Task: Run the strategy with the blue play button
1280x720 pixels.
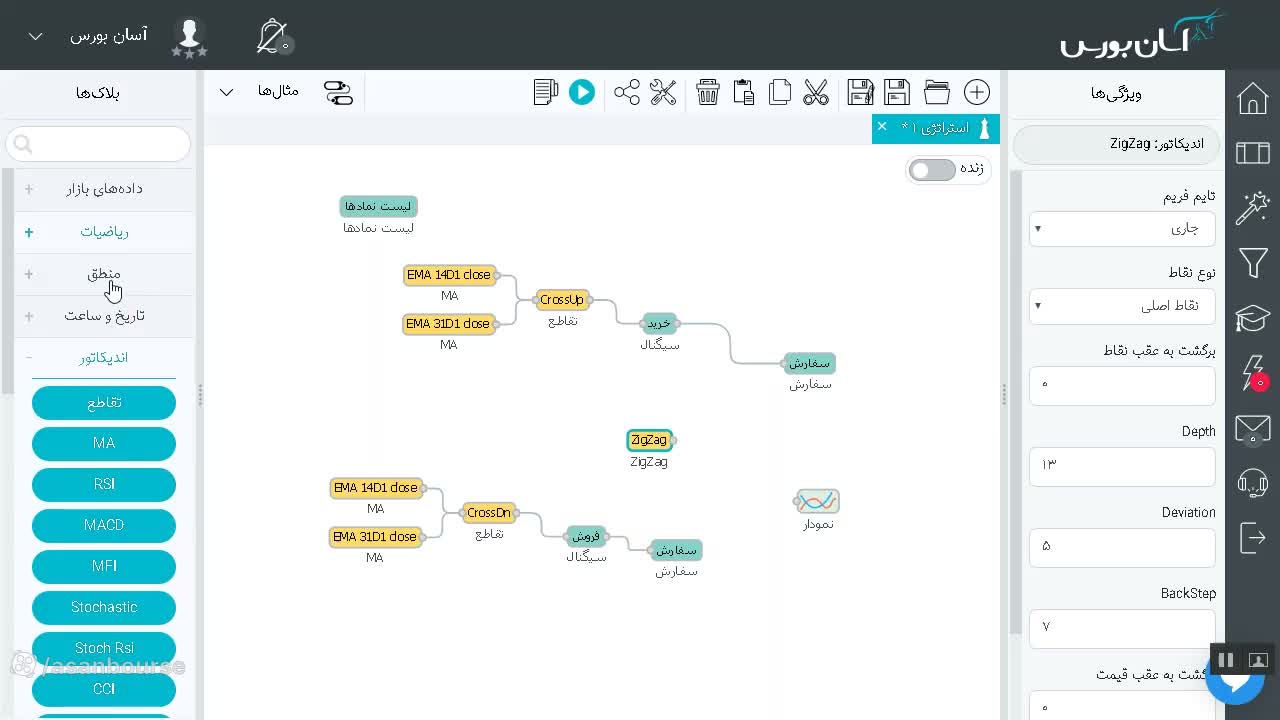Action: (582, 93)
